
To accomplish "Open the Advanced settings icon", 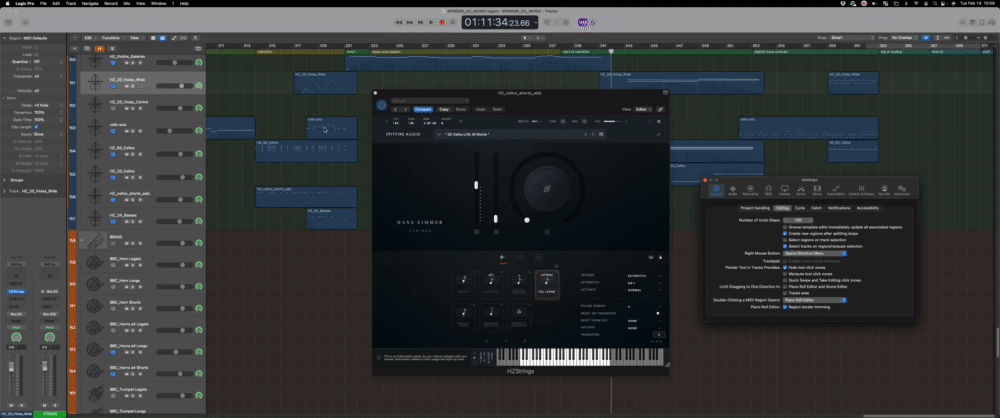I will click(x=902, y=190).
